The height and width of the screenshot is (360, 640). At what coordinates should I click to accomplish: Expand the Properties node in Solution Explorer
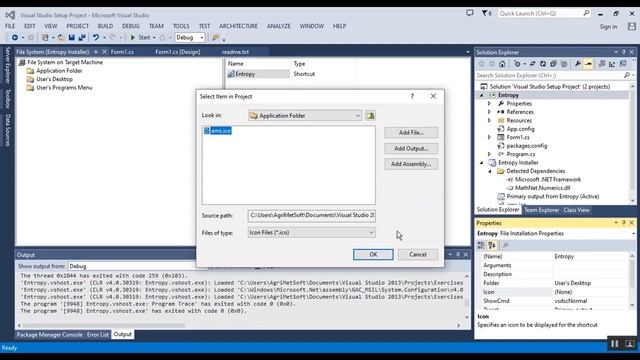[x=489, y=104]
